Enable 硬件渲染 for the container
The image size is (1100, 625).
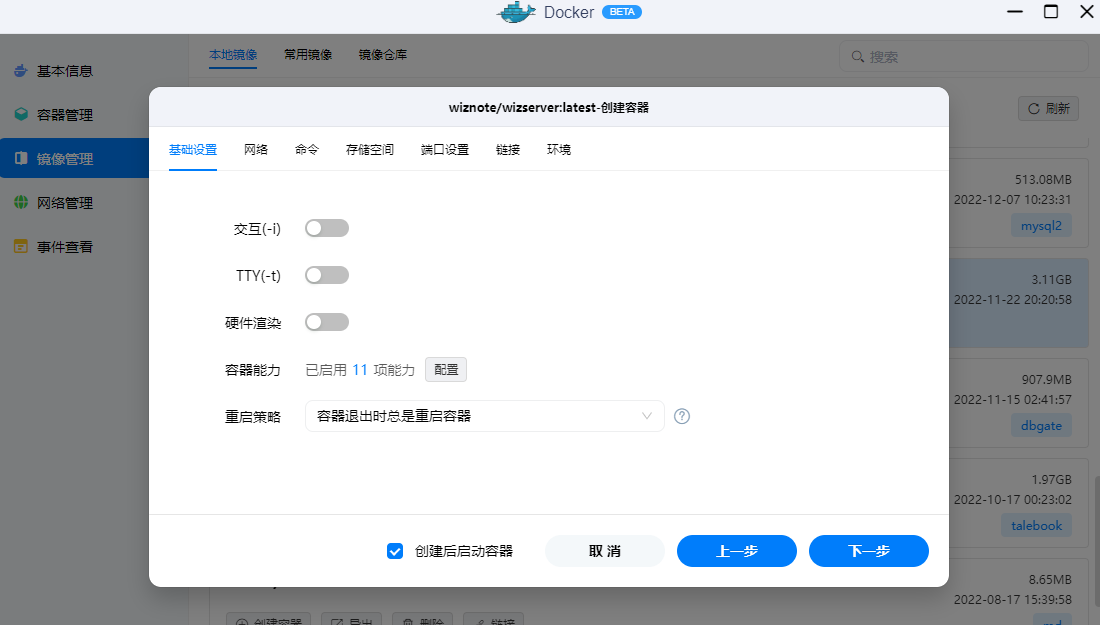tap(326, 321)
